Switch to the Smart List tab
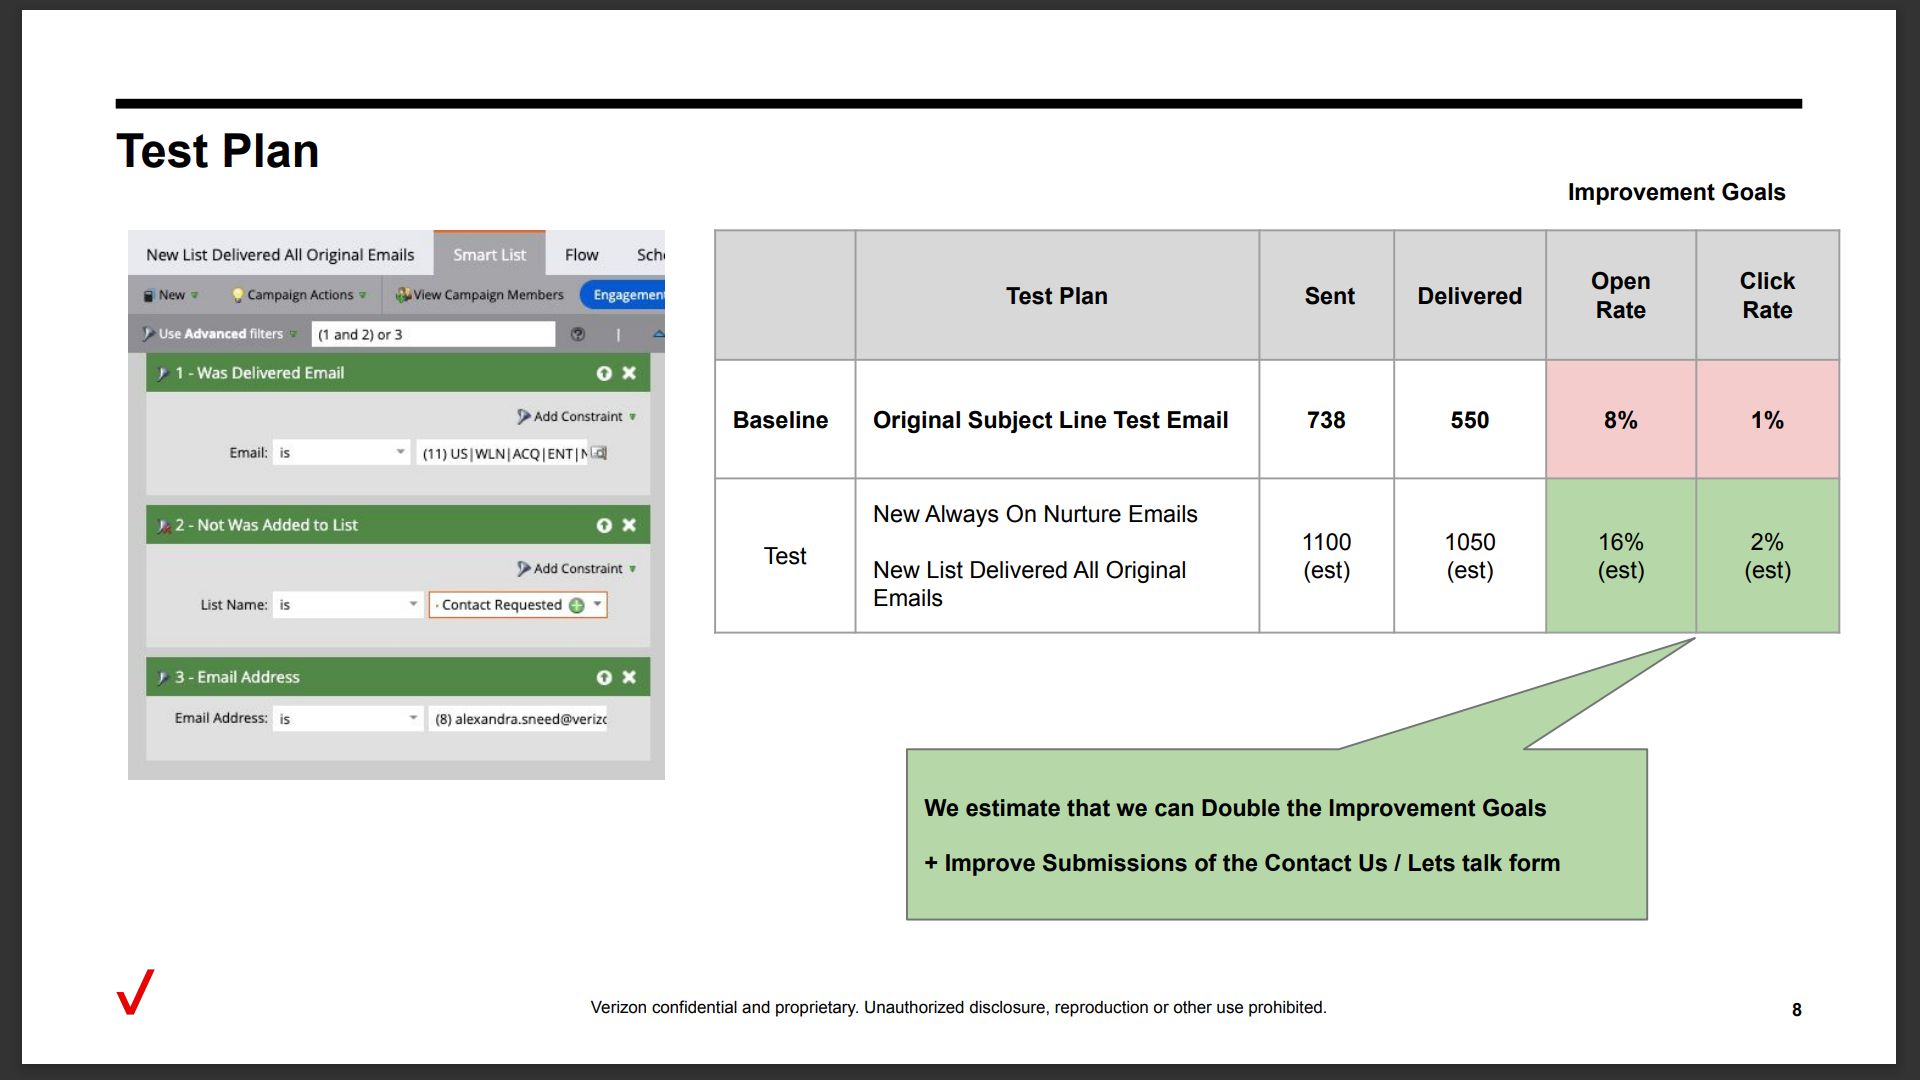Viewport: 1920px width, 1080px height. [x=489, y=255]
